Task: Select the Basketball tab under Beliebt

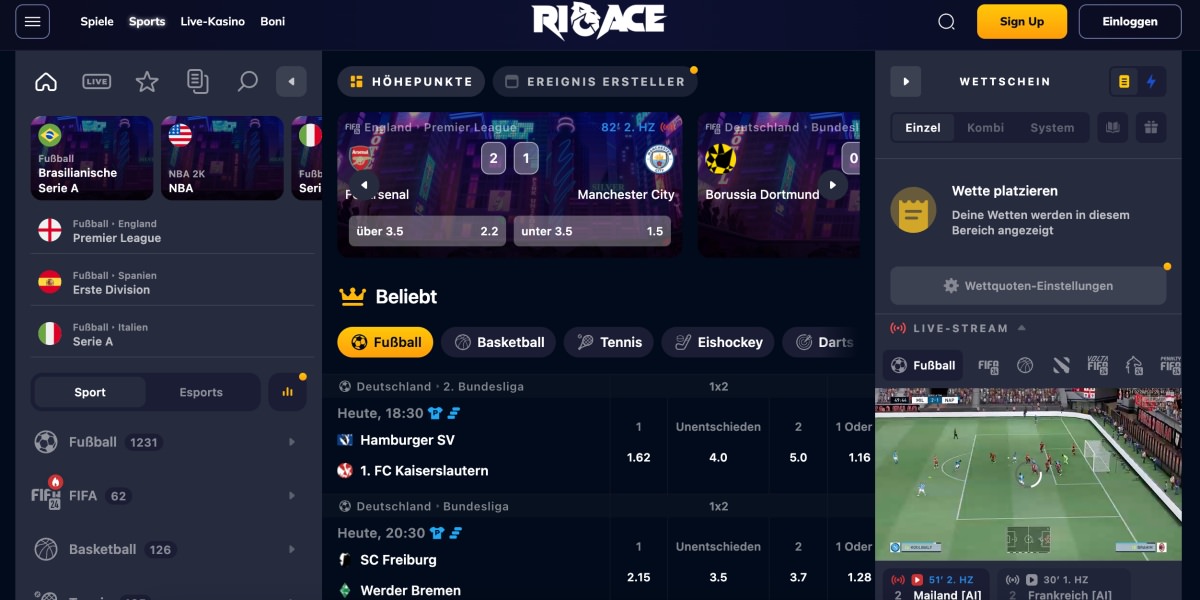Action: 499,342
